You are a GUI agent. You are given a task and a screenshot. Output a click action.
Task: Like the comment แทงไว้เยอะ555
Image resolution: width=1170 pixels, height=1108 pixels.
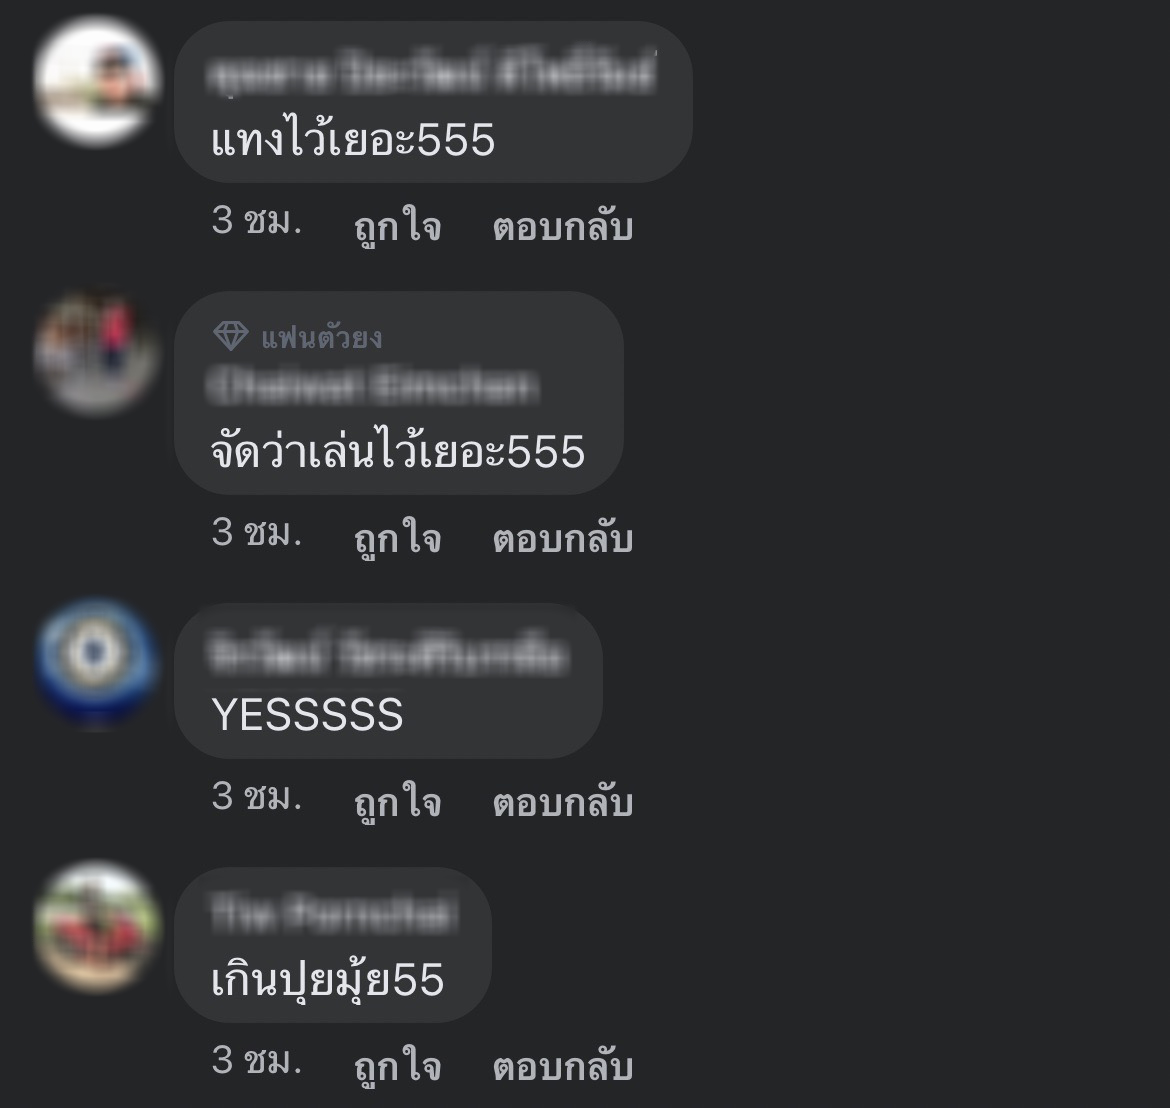point(398,225)
